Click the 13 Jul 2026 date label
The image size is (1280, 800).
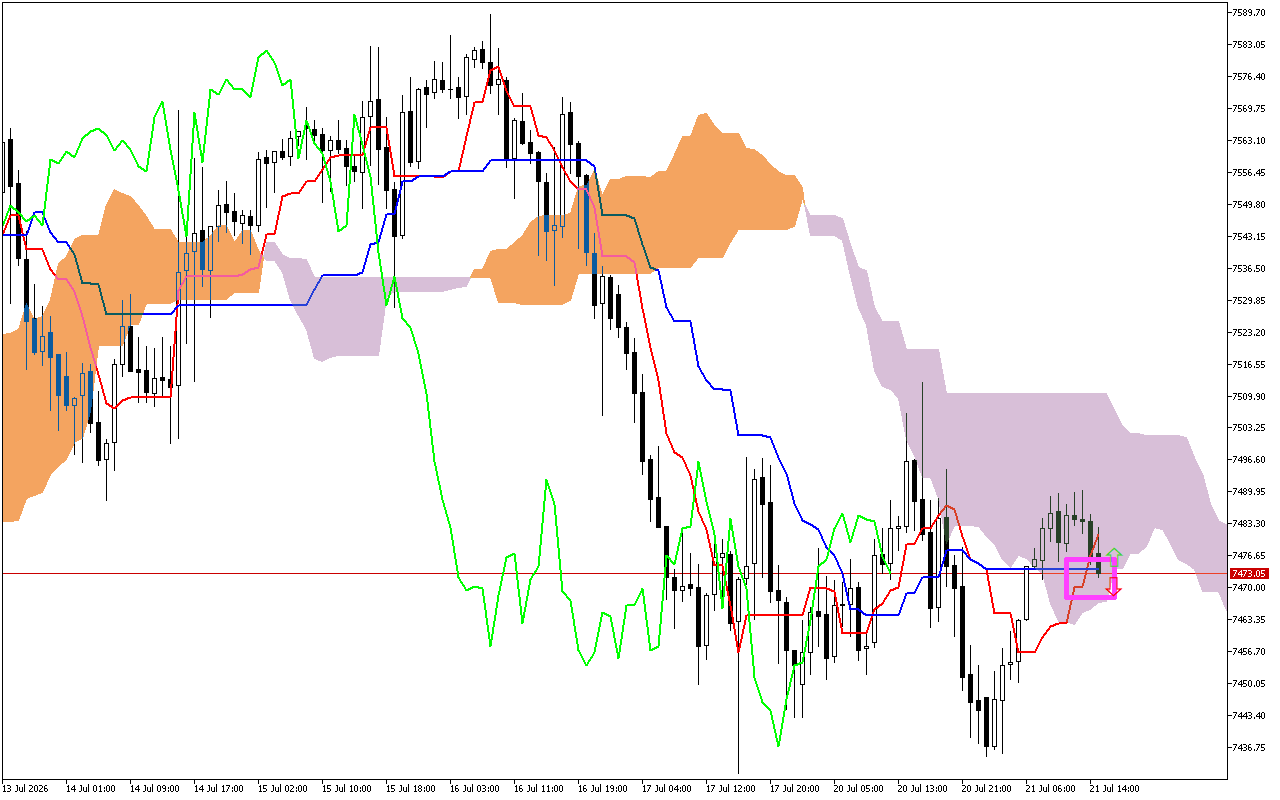coord(26,789)
